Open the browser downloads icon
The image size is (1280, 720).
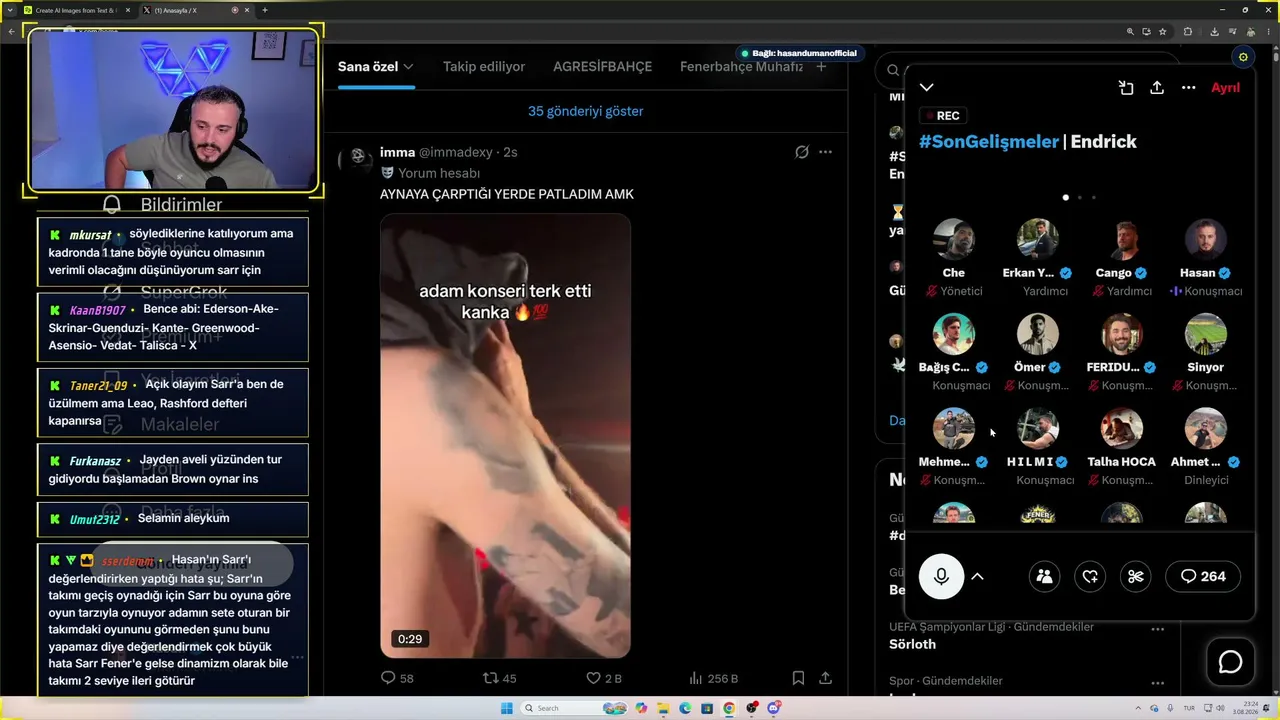pyautogui.click(x=1214, y=31)
